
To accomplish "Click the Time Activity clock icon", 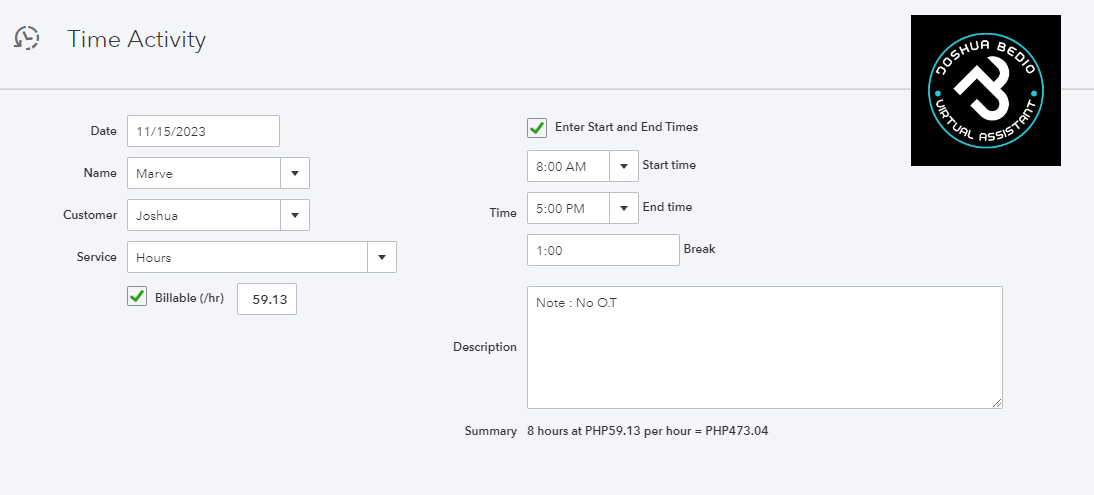I will pyautogui.click(x=27, y=39).
